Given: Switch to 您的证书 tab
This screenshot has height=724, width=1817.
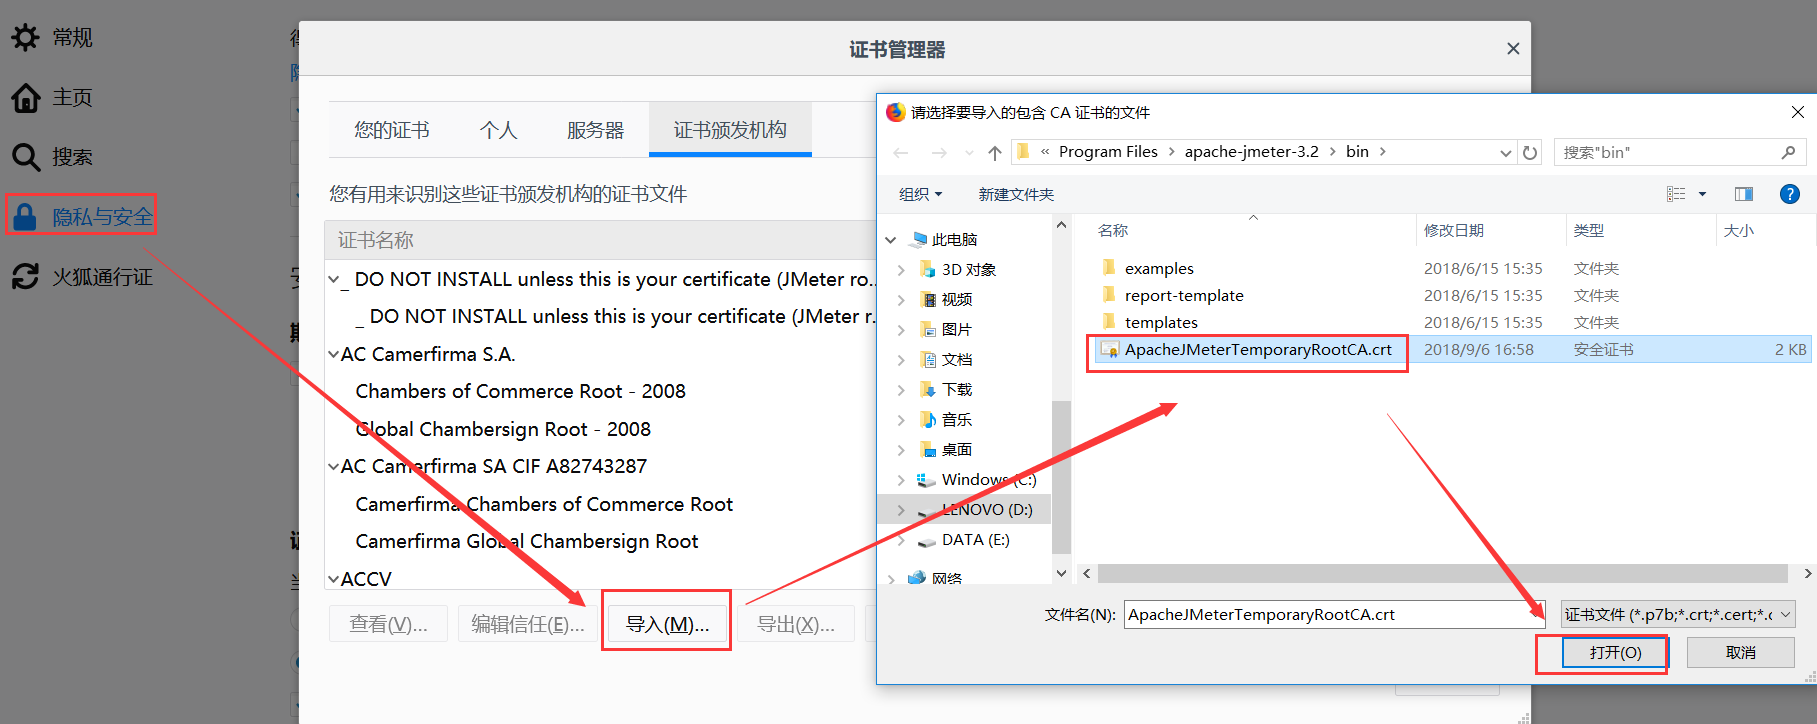Looking at the screenshot, I should [392, 130].
